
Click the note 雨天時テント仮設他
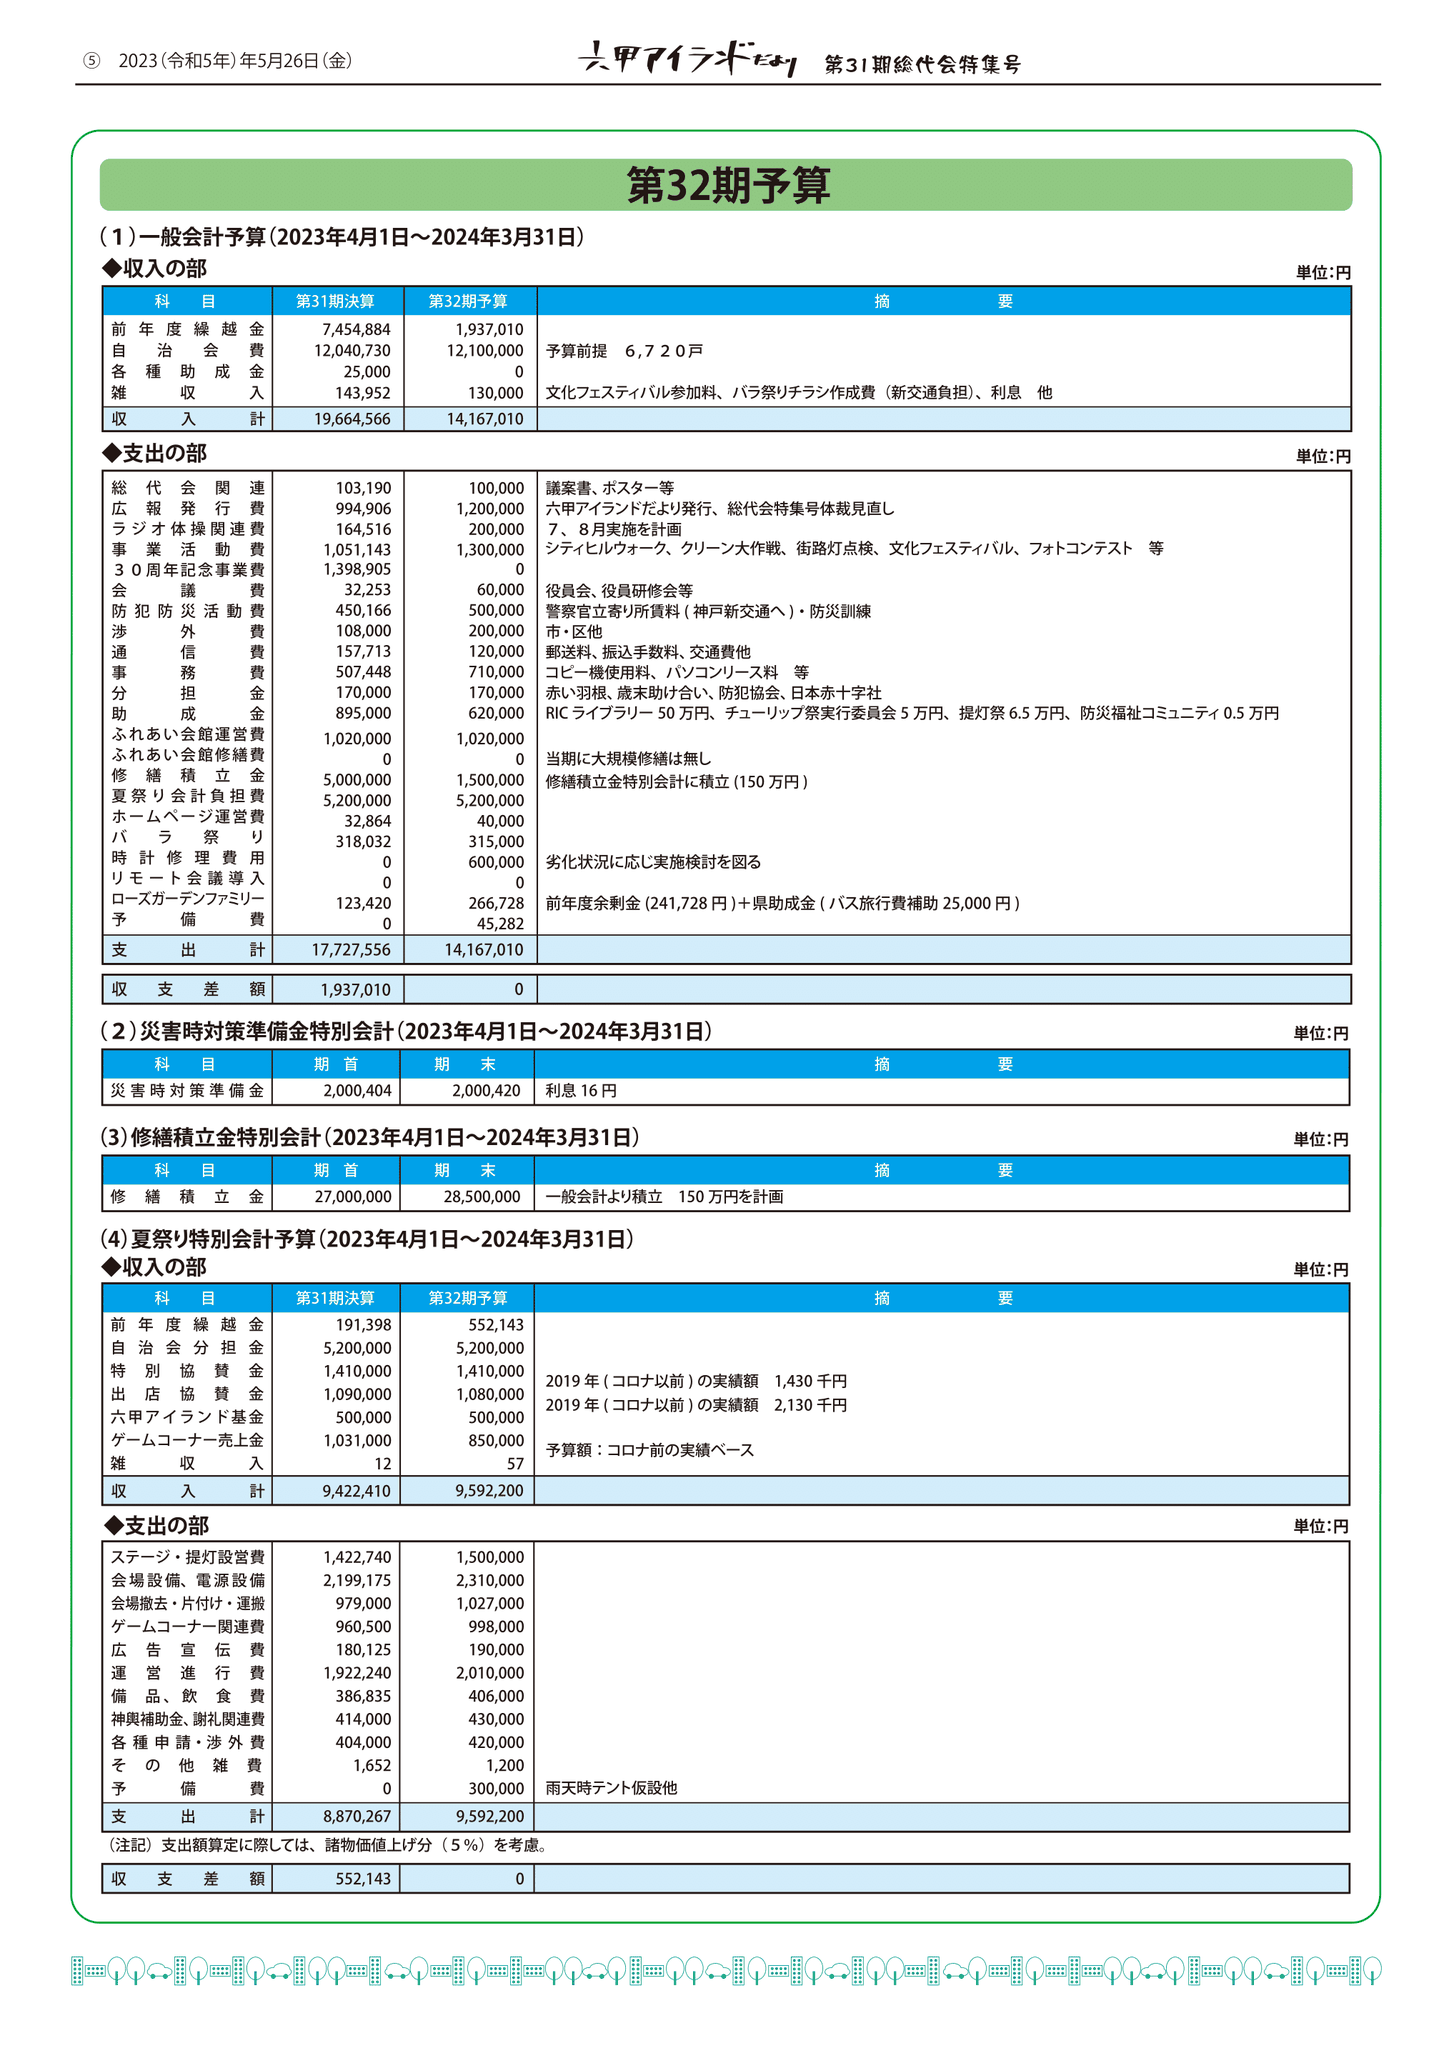(612, 1788)
